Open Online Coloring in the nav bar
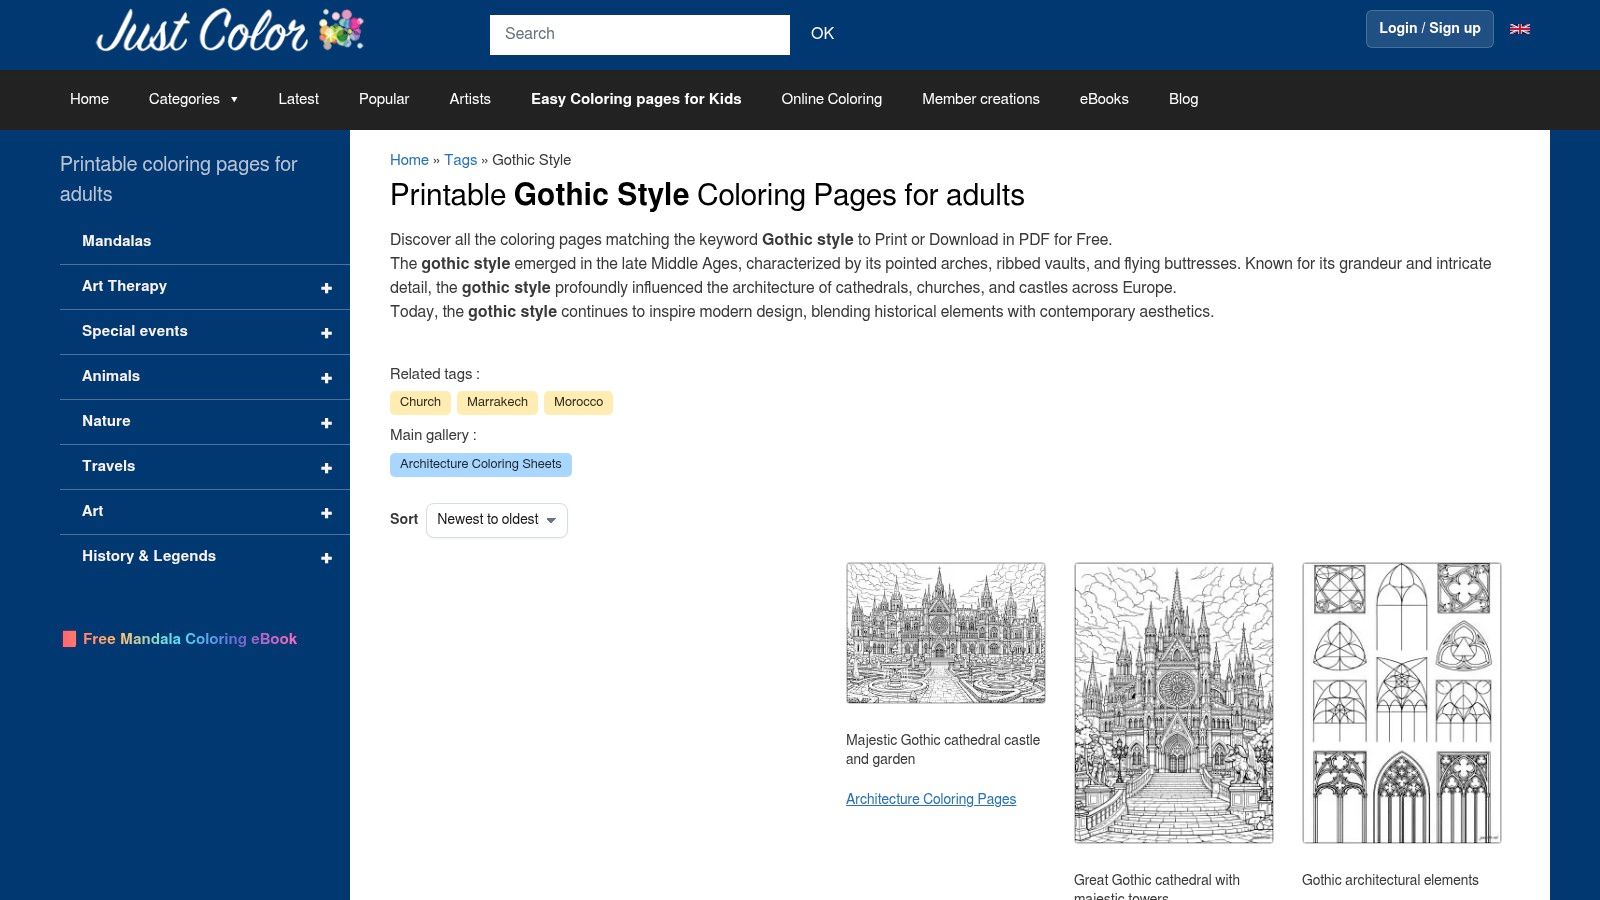 [x=832, y=99]
